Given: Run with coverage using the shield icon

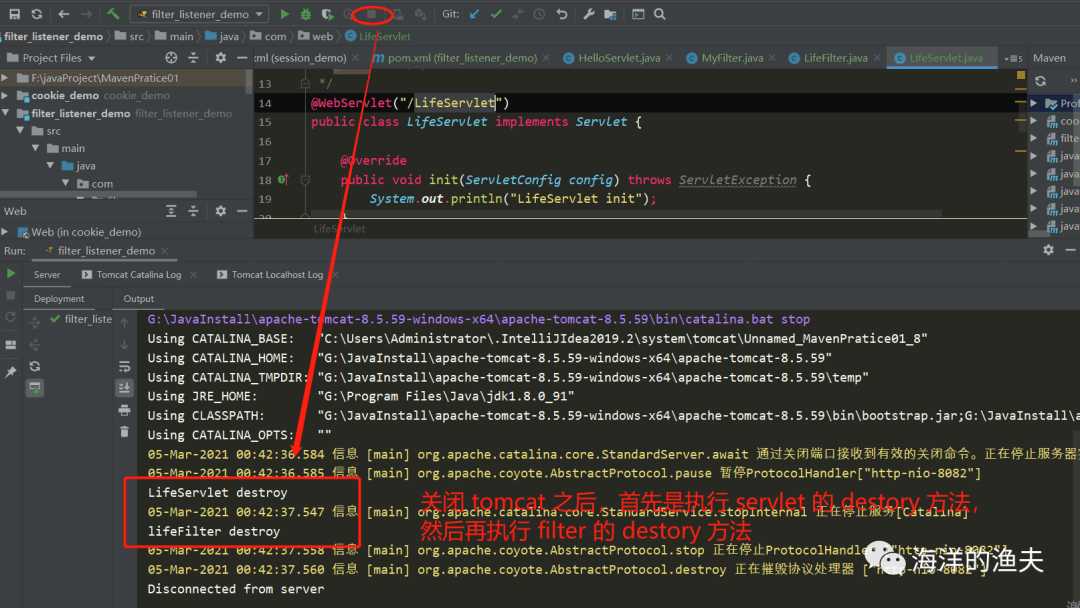Looking at the screenshot, I should [327, 14].
